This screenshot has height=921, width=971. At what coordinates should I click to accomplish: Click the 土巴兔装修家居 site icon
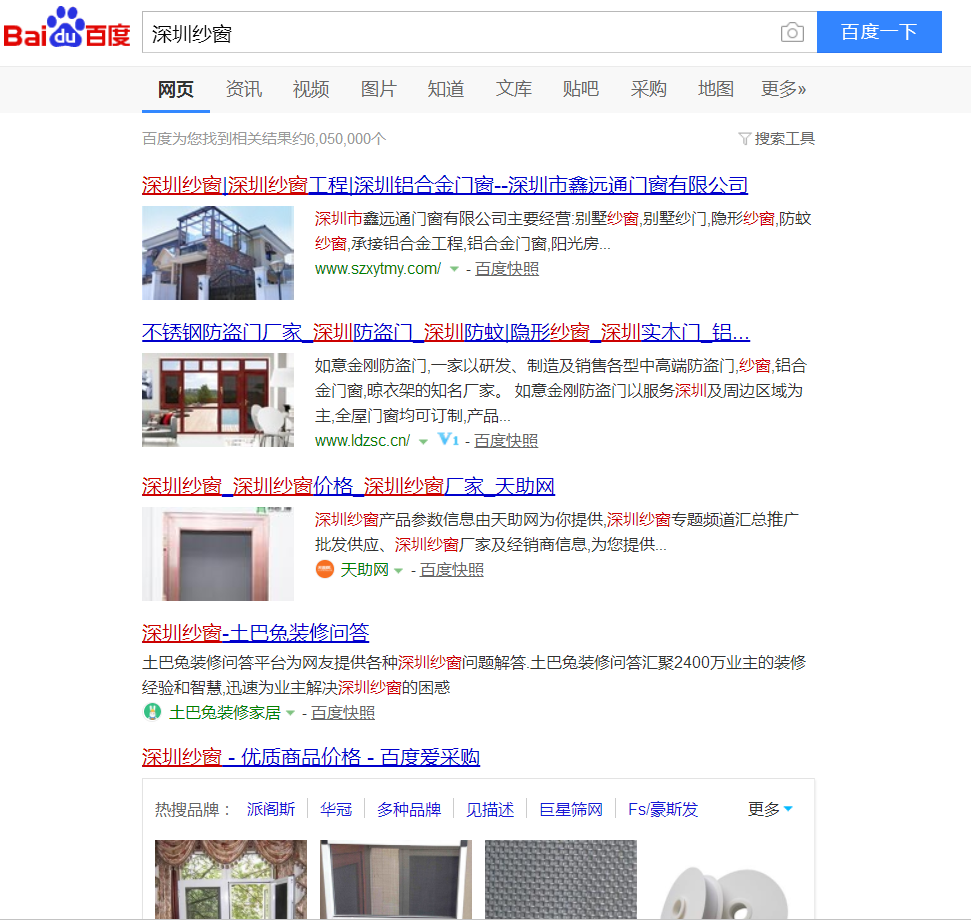point(152,712)
